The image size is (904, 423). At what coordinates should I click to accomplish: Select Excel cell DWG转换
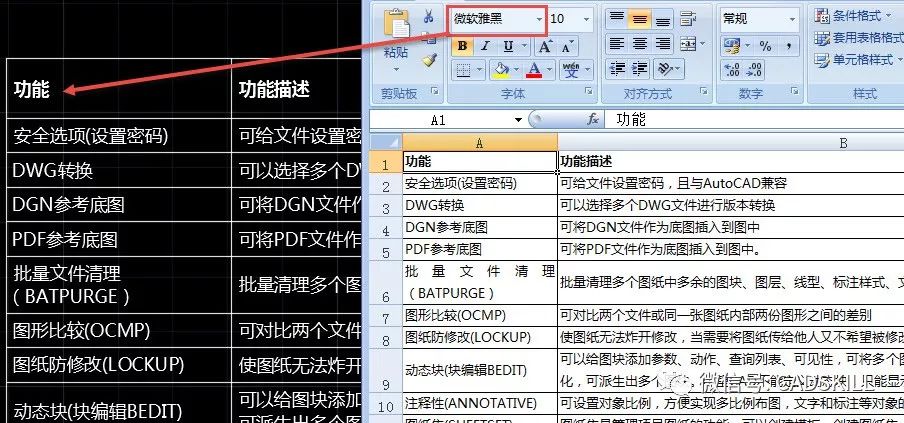tap(480, 205)
